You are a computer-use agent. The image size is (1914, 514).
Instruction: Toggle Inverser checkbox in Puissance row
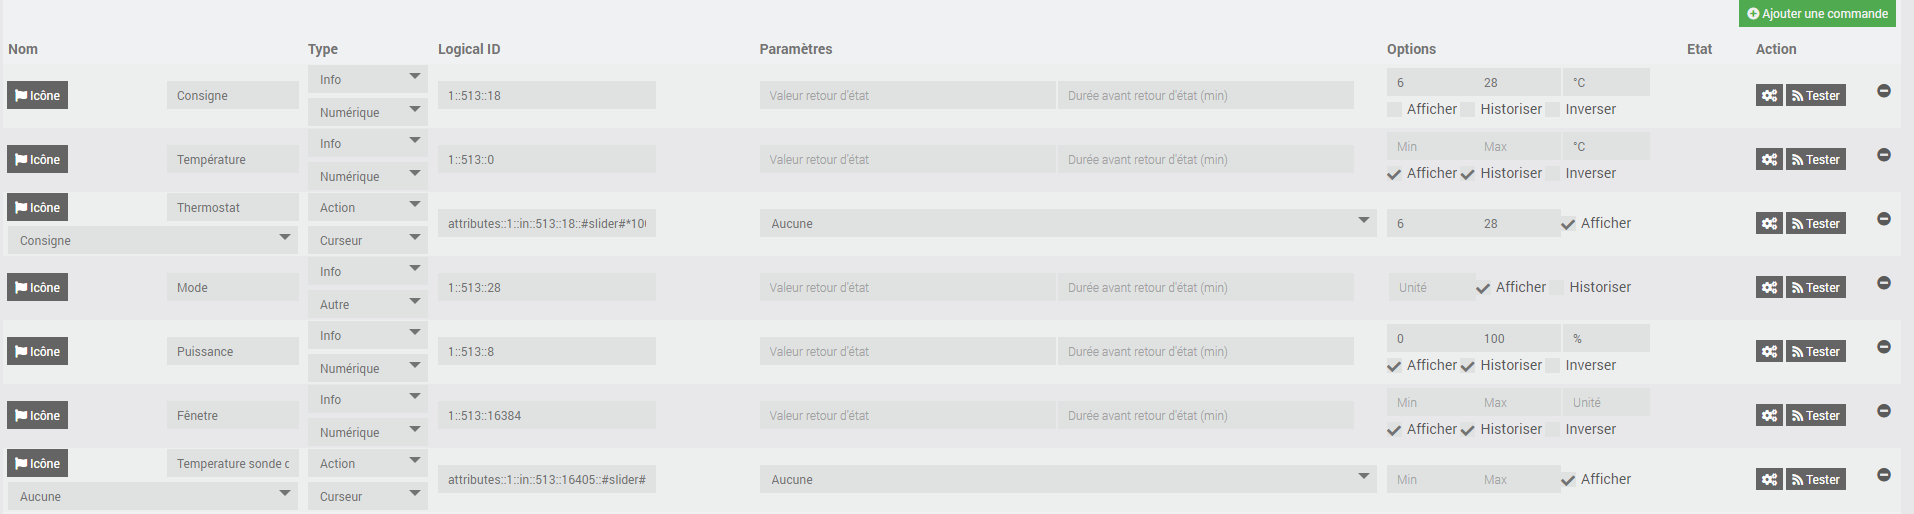[x=1553, y=366]
